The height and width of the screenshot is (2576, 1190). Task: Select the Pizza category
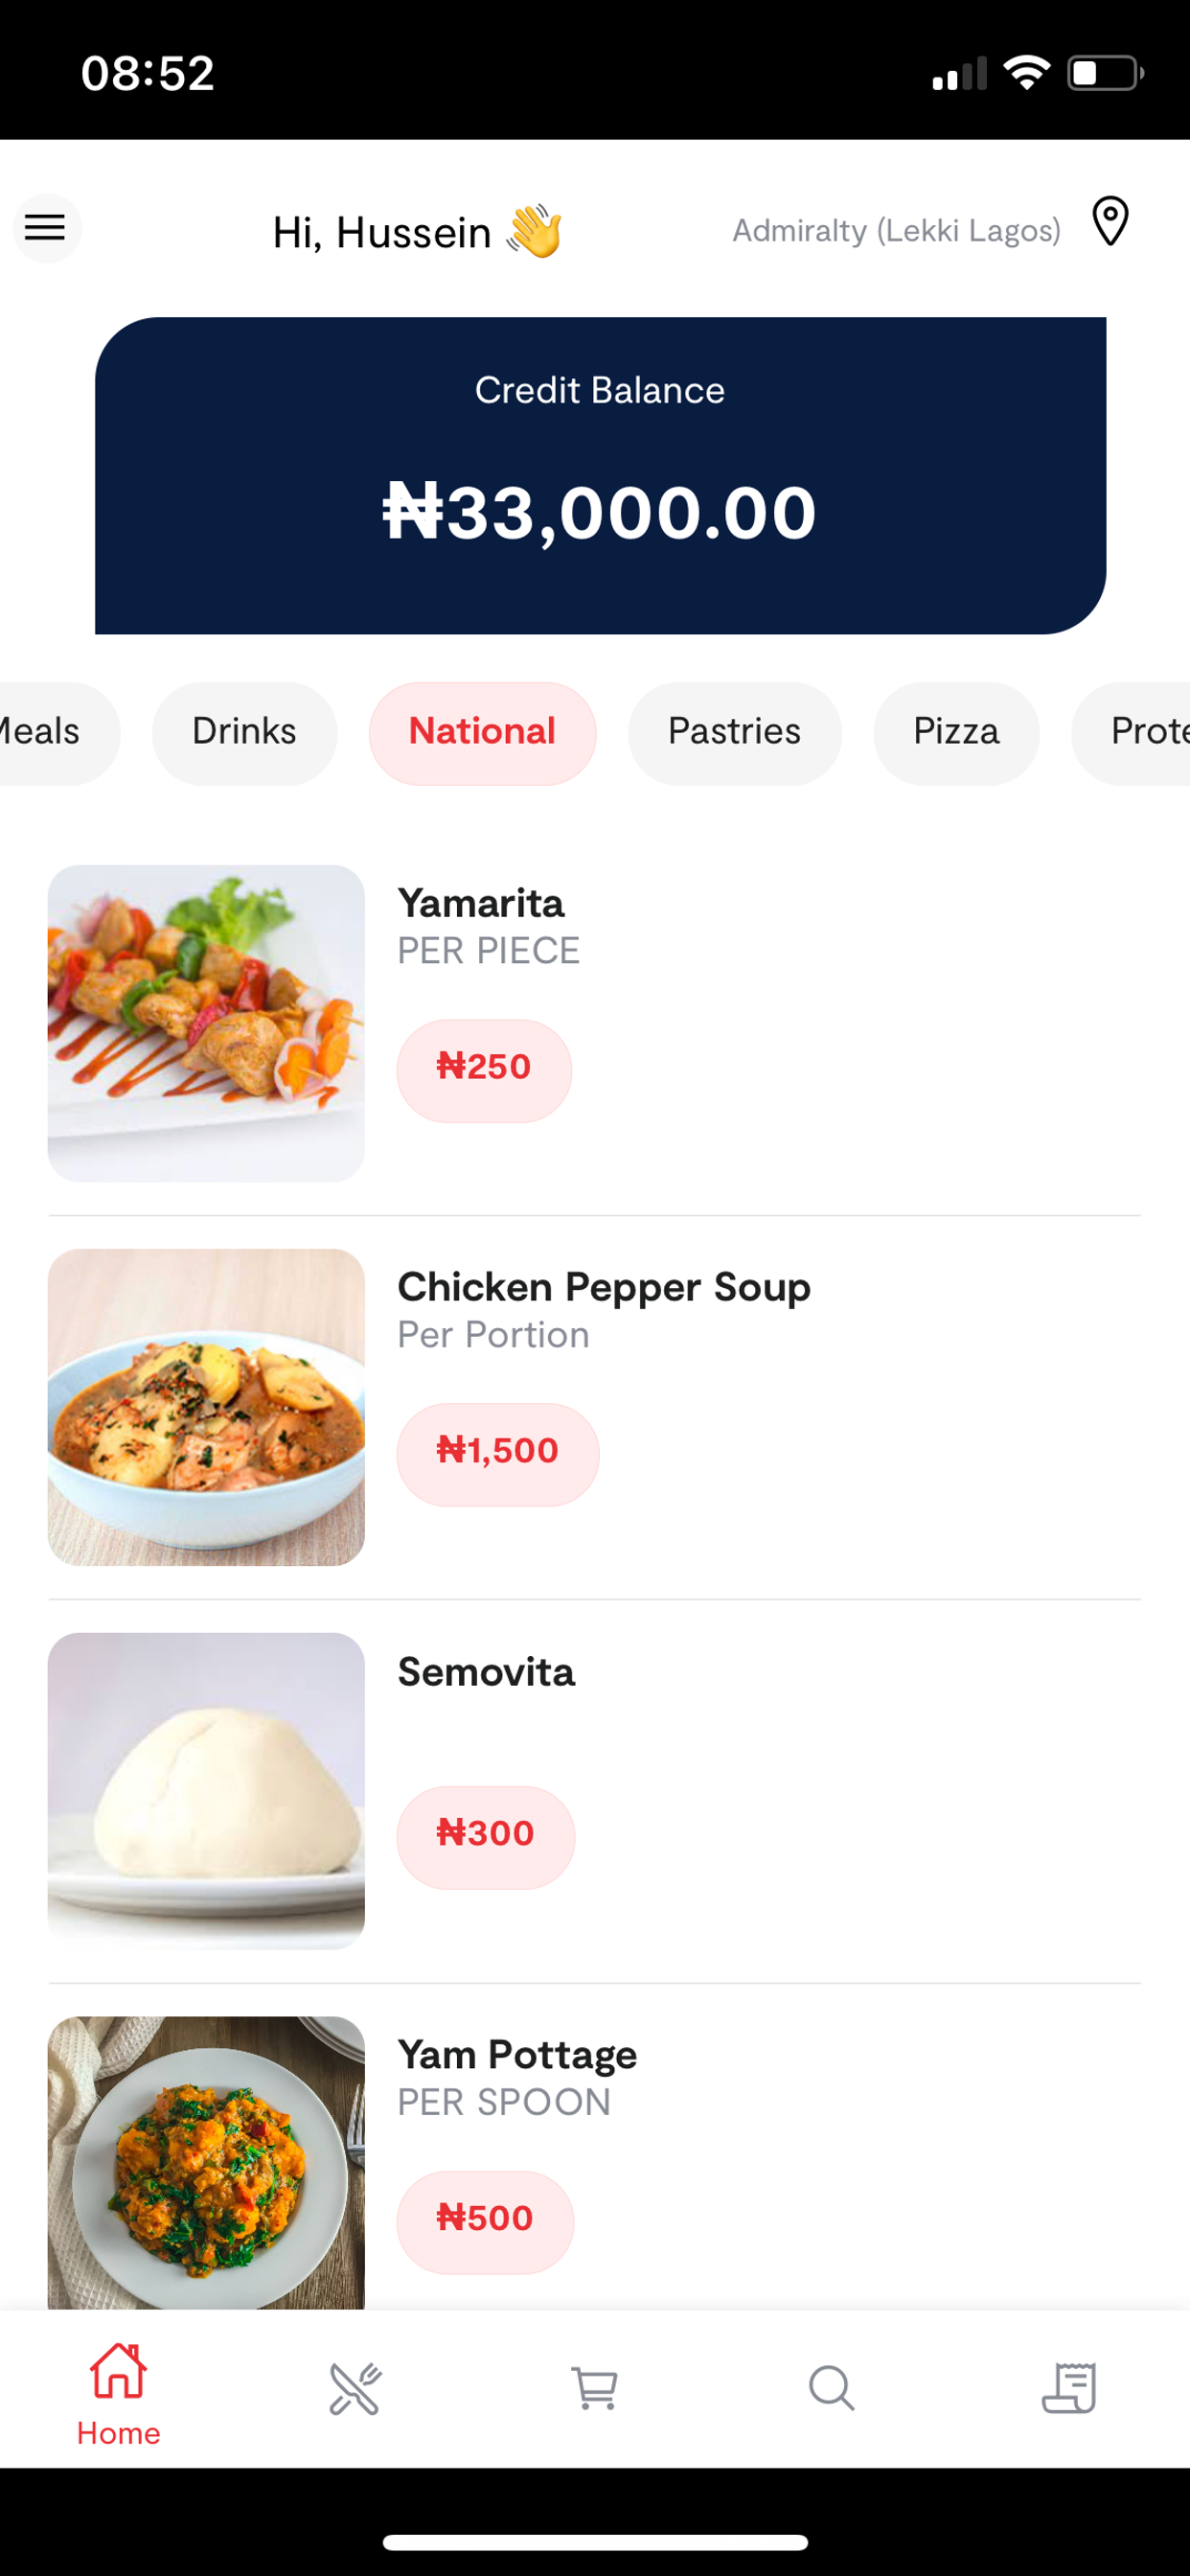[x=956, y=732]
